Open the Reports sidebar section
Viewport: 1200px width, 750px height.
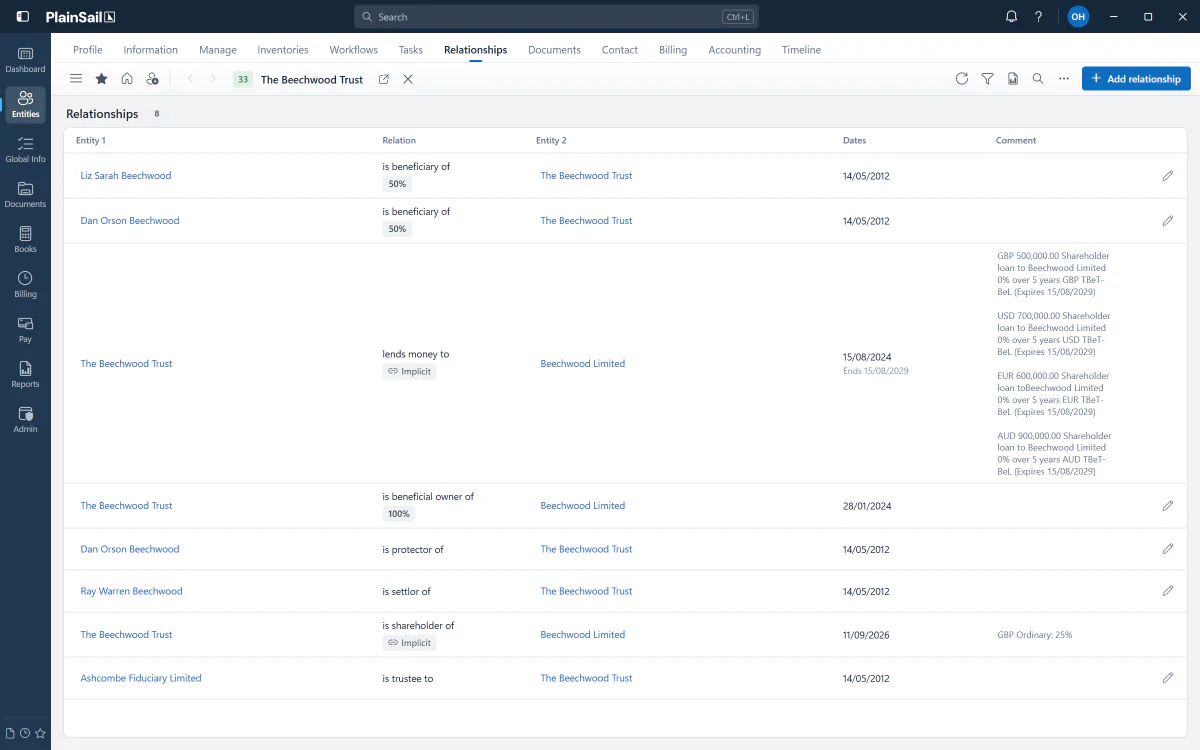[25, 375]
